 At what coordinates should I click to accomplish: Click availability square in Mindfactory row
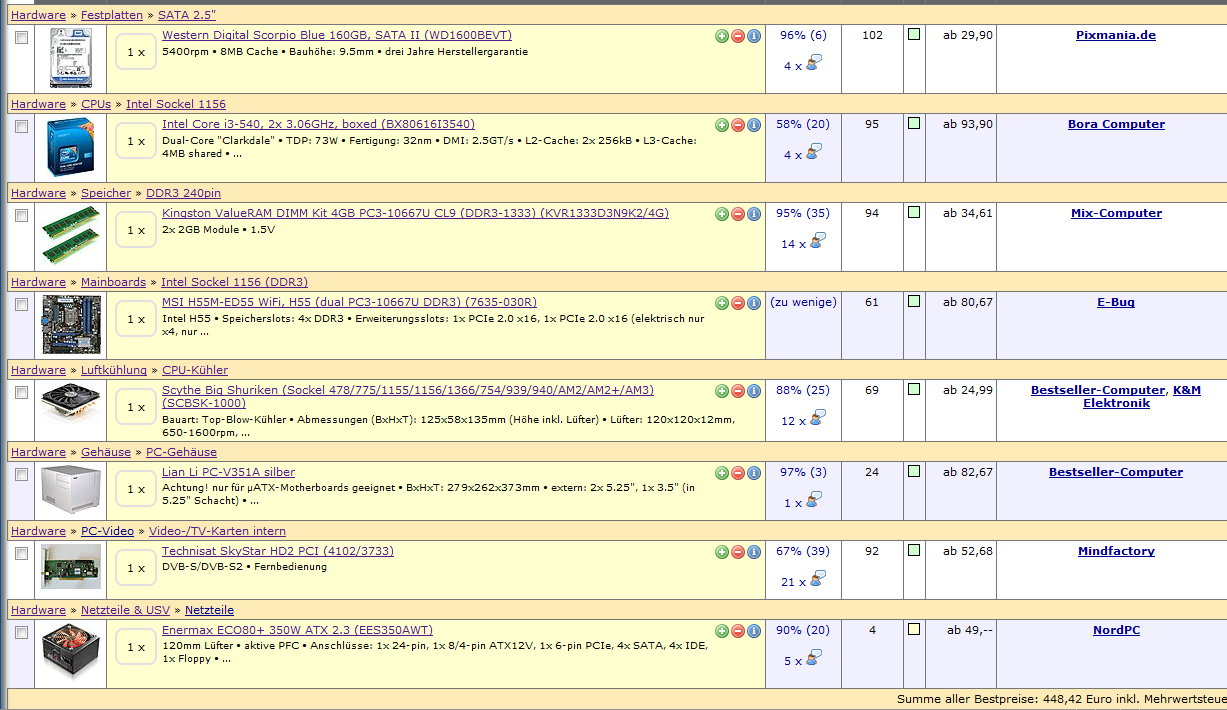[914, 551]
